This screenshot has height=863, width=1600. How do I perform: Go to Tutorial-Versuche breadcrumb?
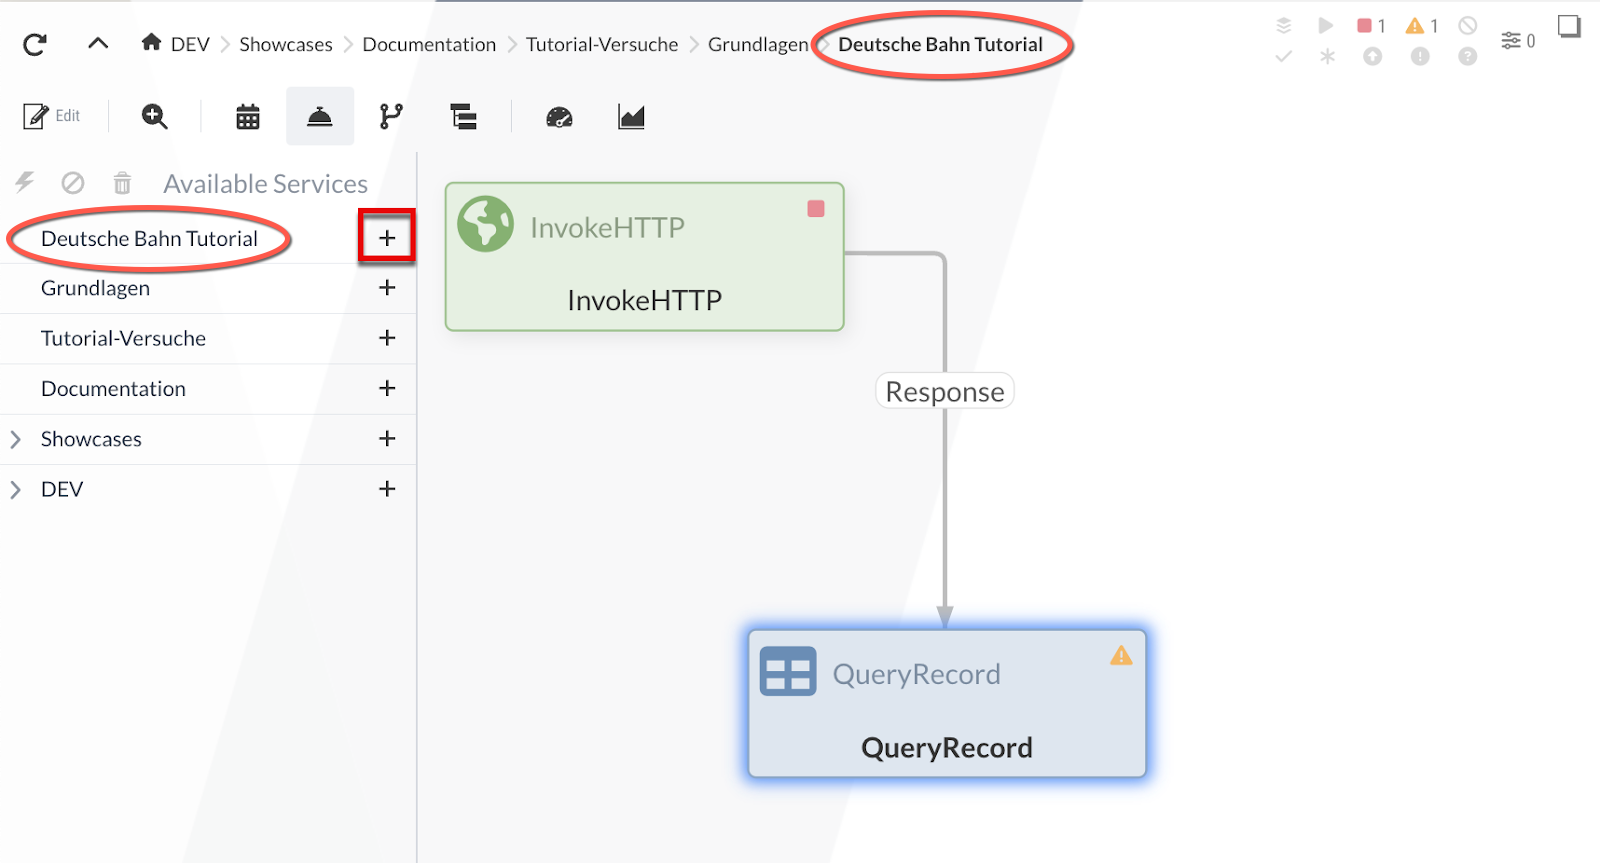point(601,44)
